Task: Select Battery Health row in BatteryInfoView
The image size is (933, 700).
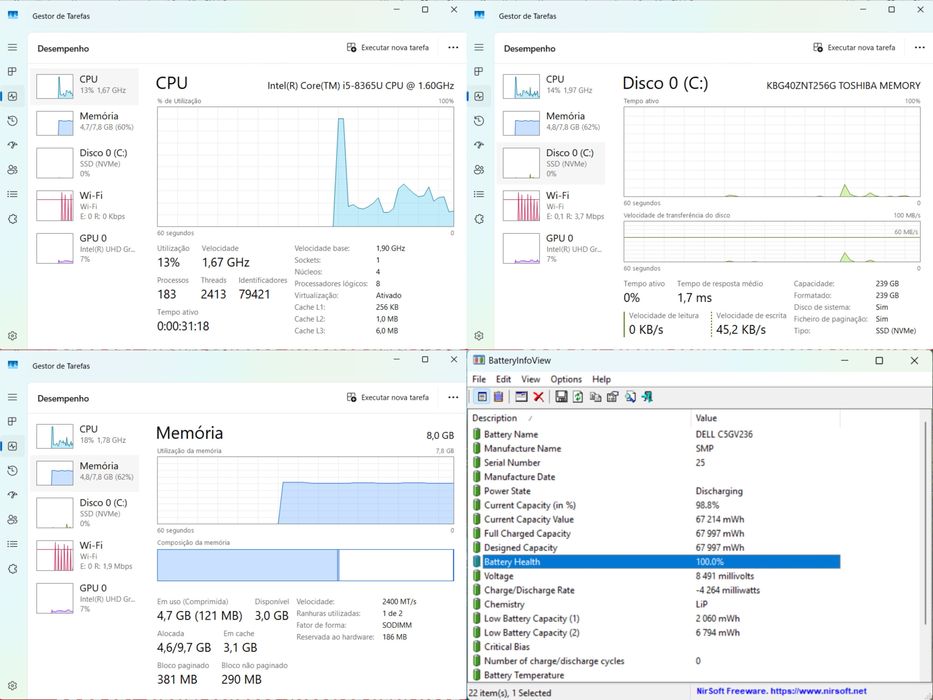Action: [x=655, y=561]
